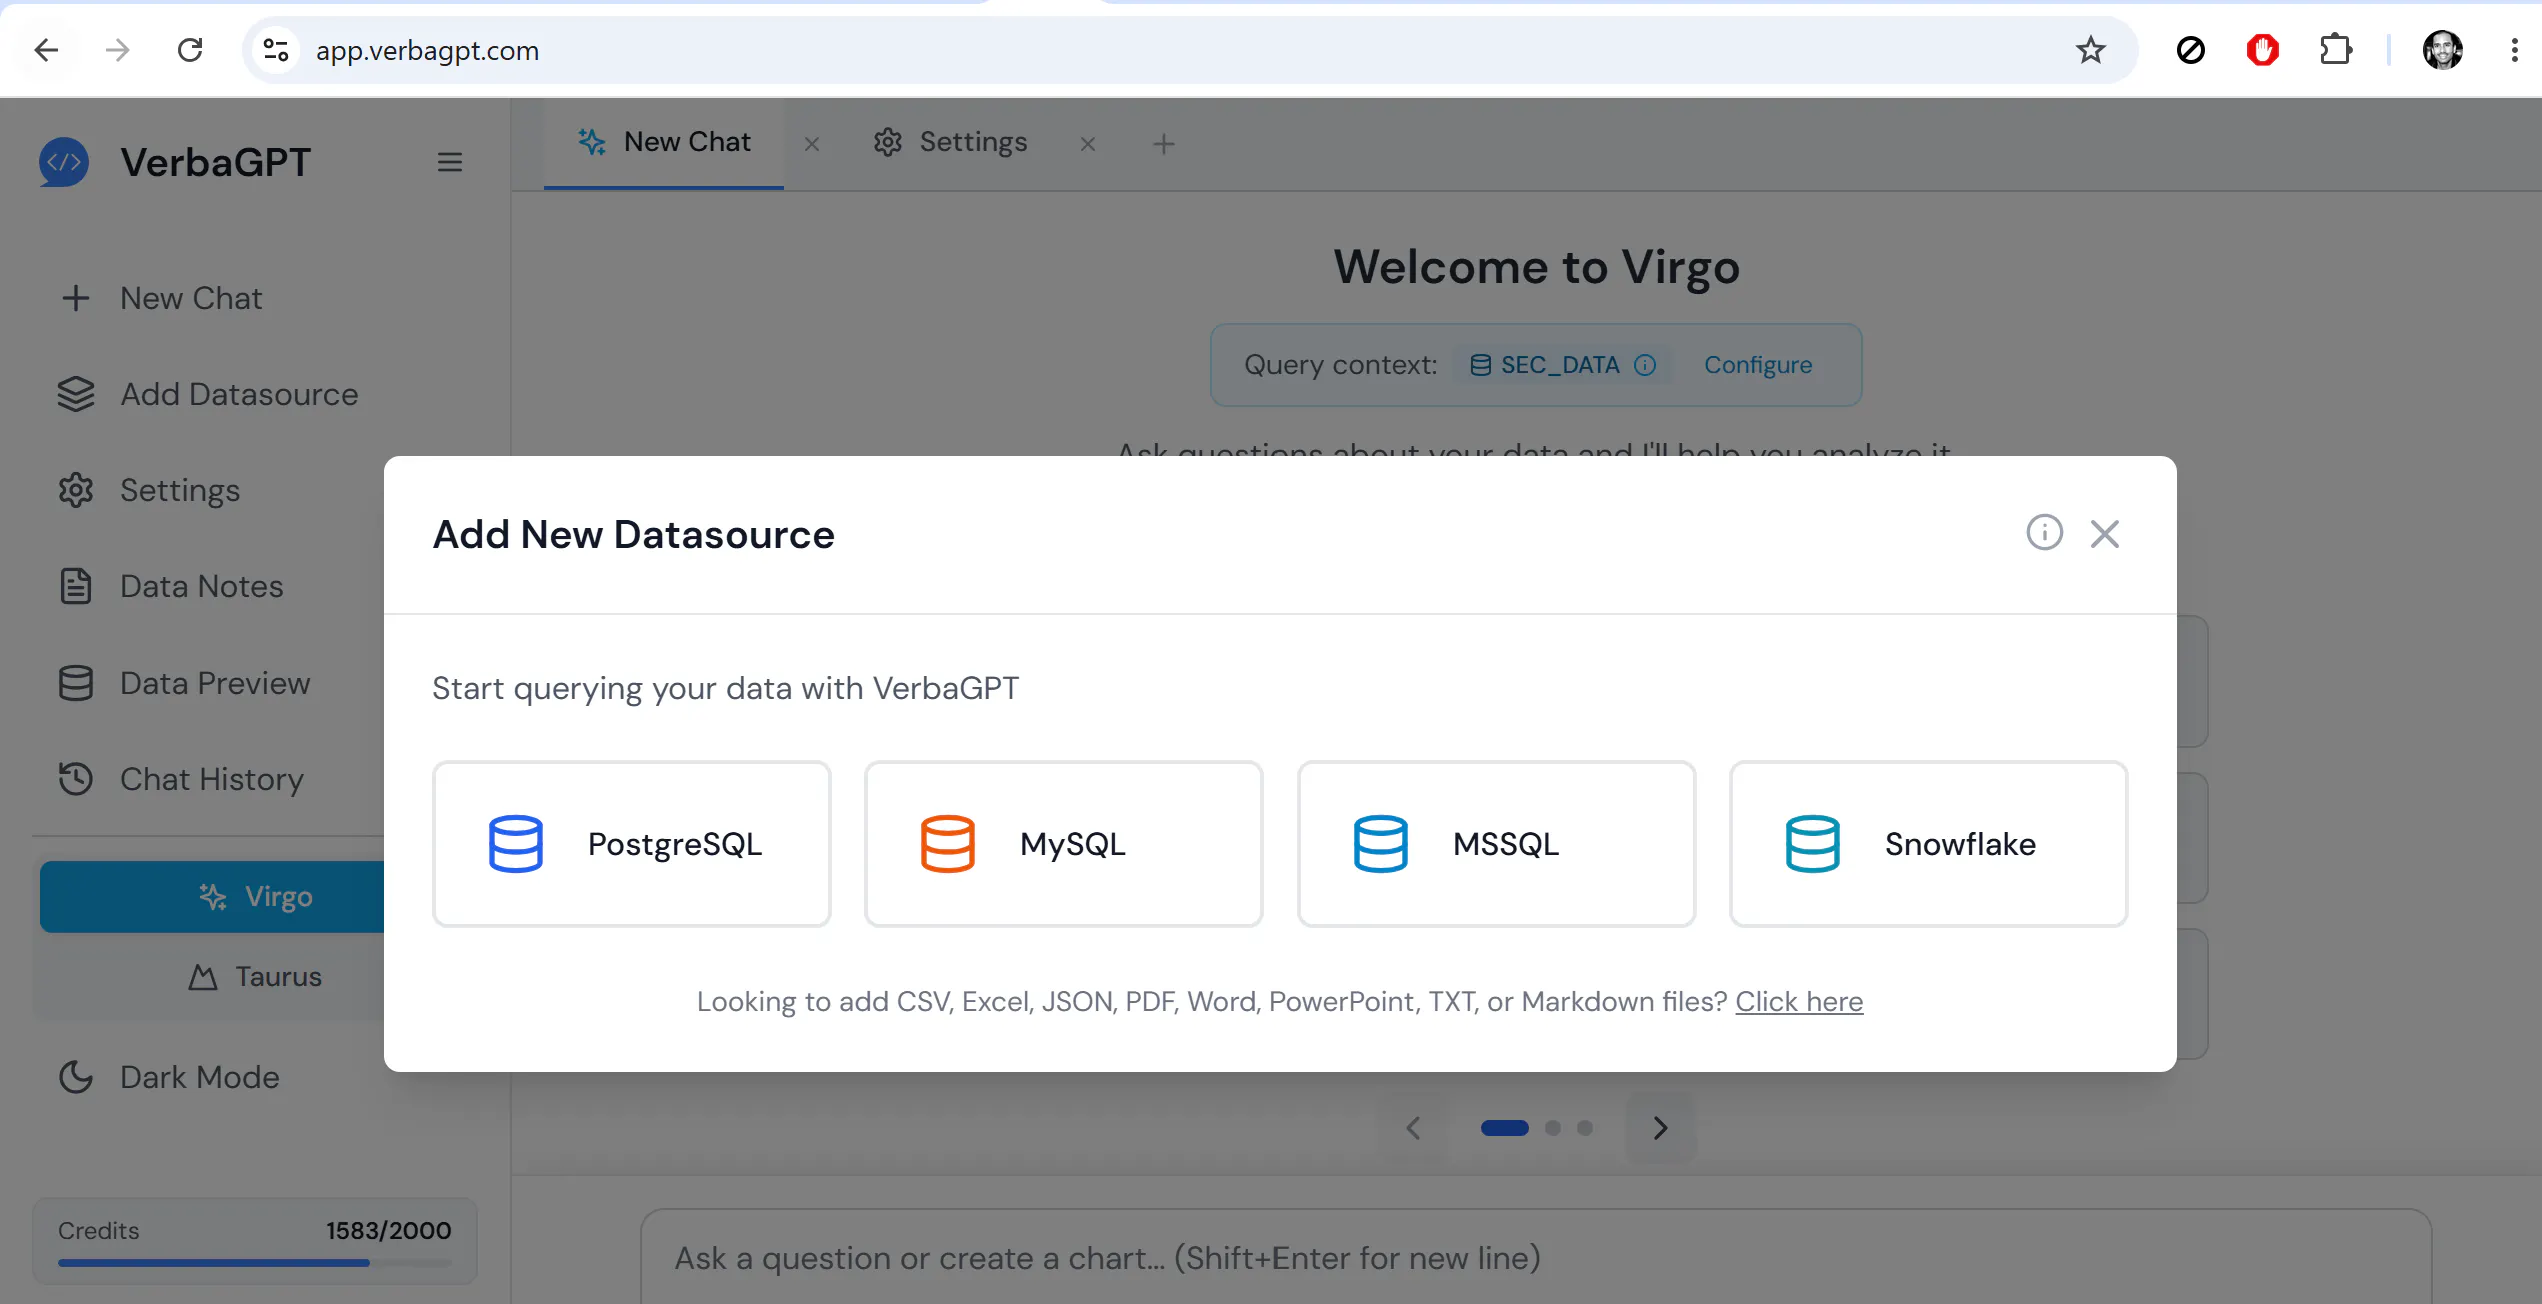
Task: Open the browser Extensions puzzle icon
Action: click(x=2335, y=50)
